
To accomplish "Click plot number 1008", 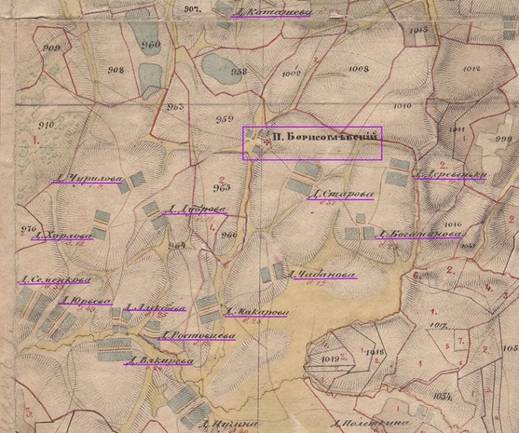I will click(359, 69).
